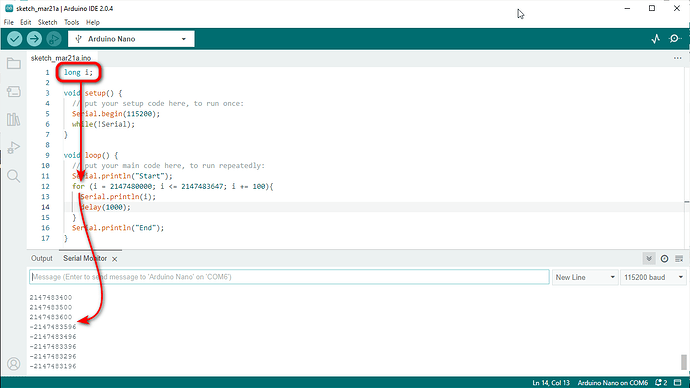This screenshot has width=690, height=388.
Task: Click the Verify checkmark button
Action: point(15,39)
